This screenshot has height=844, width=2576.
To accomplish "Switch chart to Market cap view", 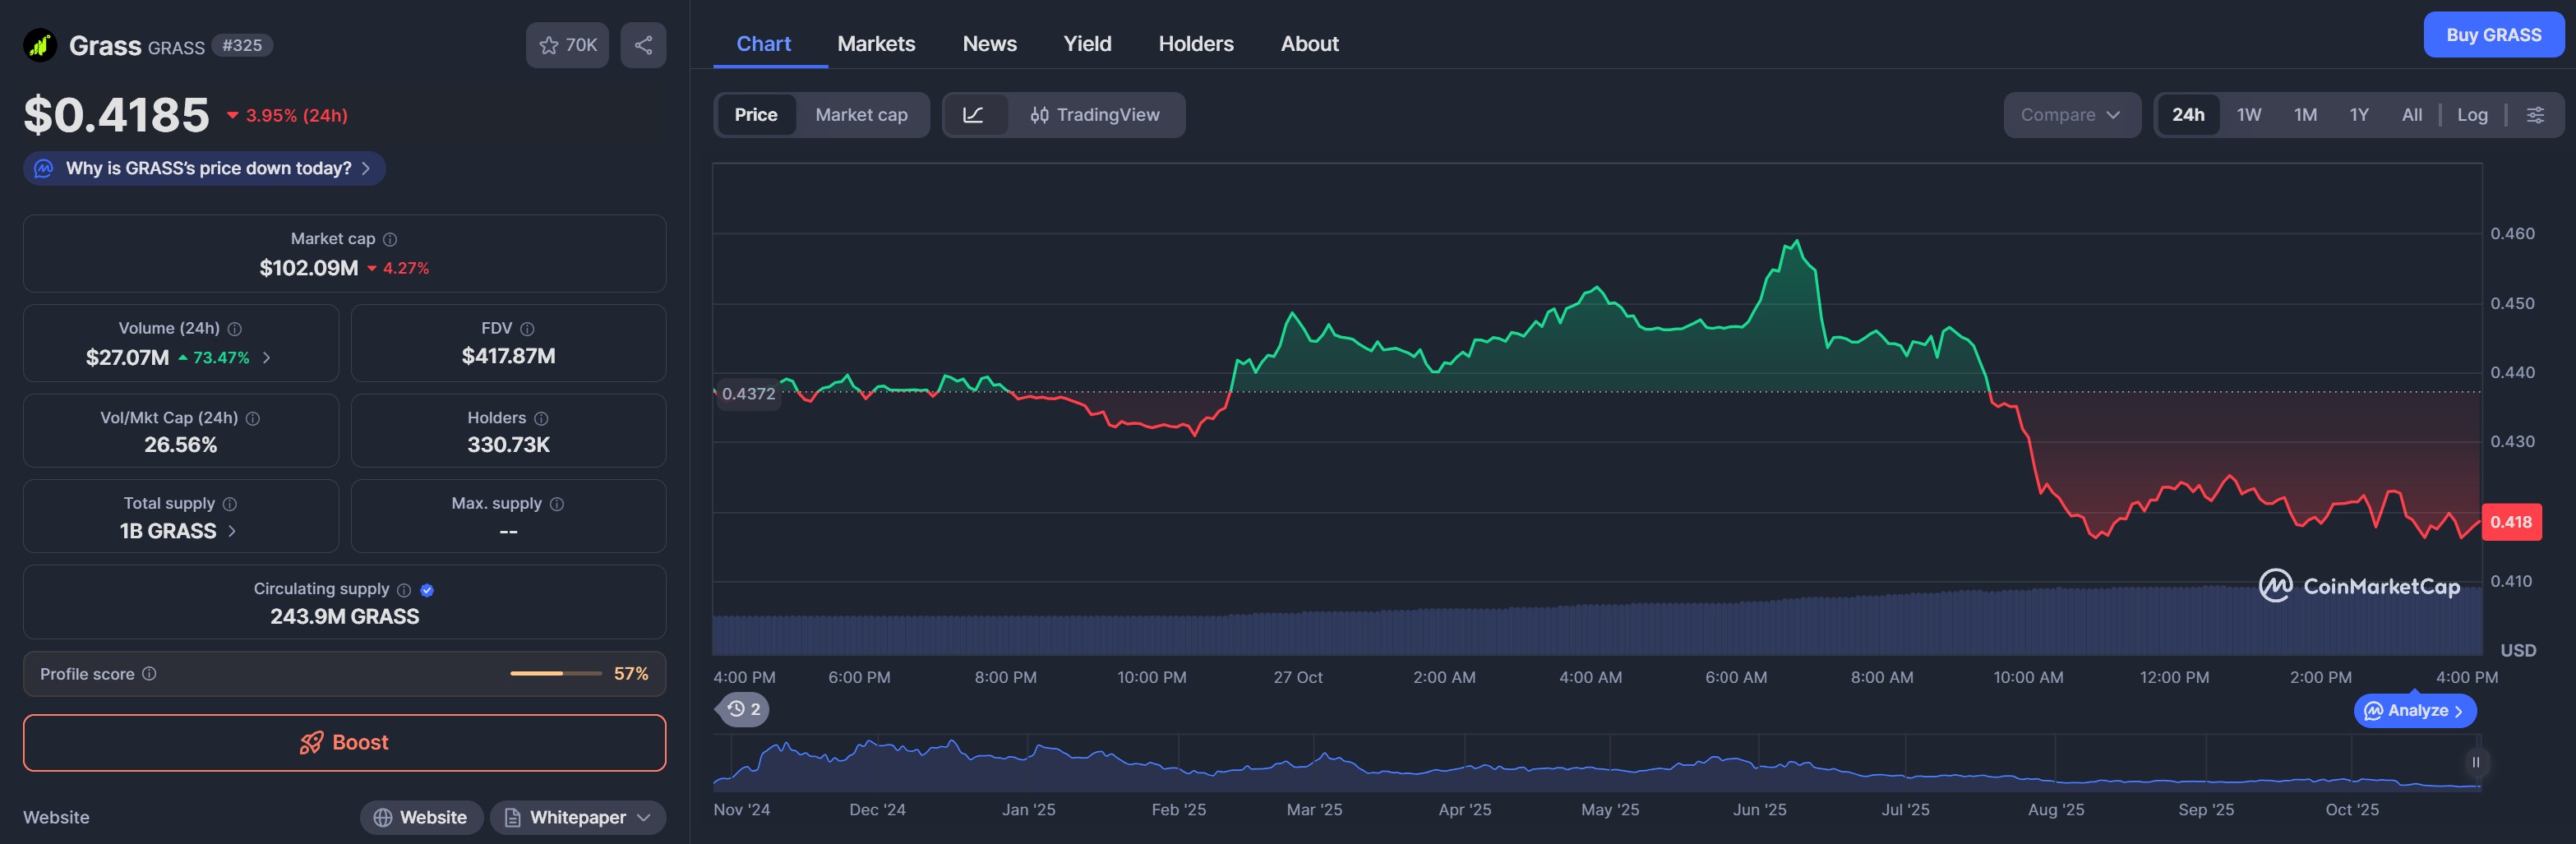I will [860, 115].
